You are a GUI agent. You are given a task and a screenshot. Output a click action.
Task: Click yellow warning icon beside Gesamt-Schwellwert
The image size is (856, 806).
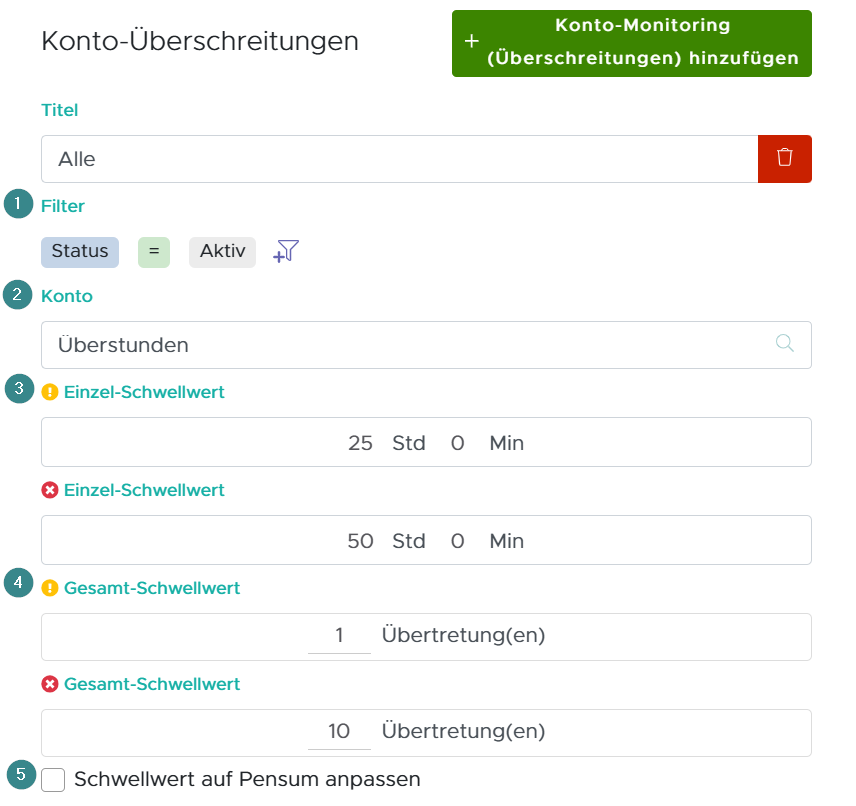click(x=50, y=588)
